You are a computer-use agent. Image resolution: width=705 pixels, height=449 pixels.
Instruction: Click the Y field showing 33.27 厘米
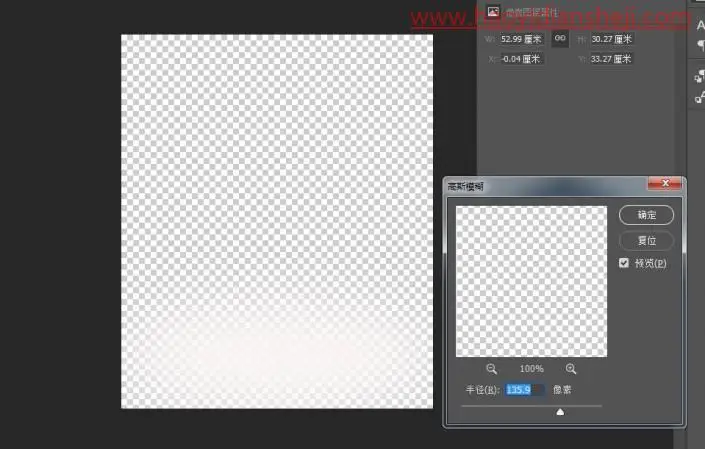(611, 59)
